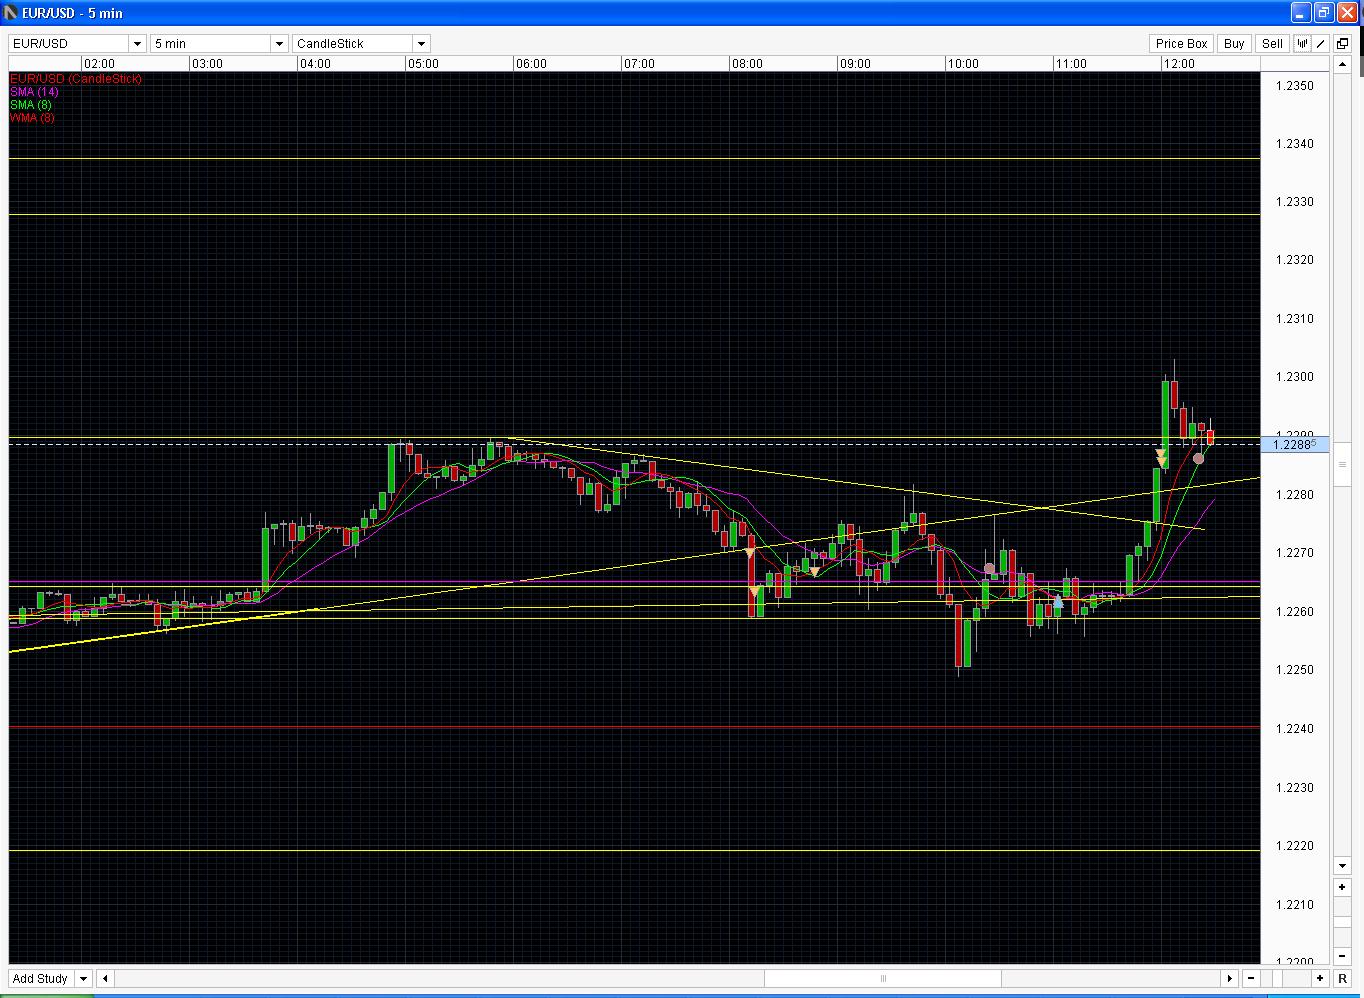Viewport: 1364px width, 998px height.
Task: Click the horizontal scrollbar thumb
Action: point(883,978)
